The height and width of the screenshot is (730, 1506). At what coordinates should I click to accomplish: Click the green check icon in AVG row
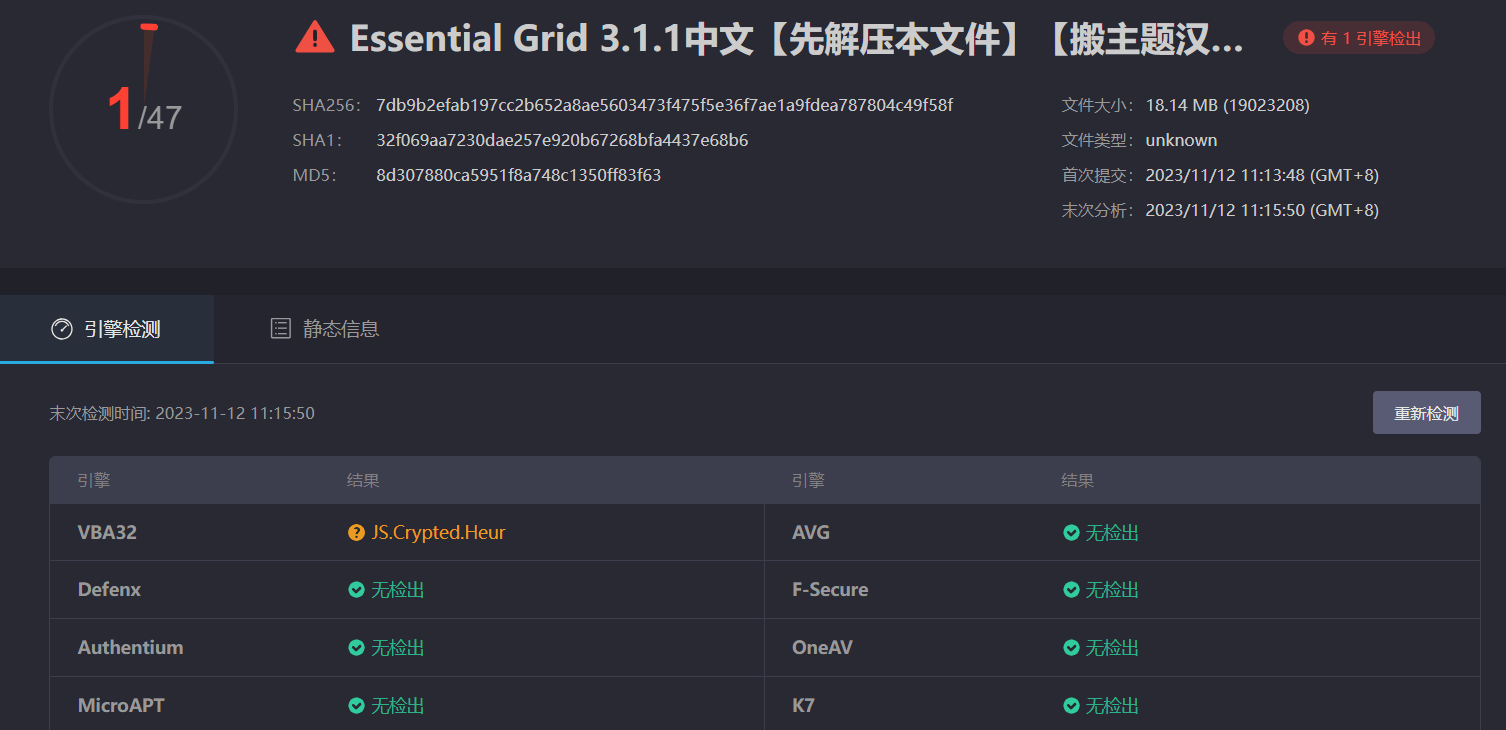tap(1071, 533)
